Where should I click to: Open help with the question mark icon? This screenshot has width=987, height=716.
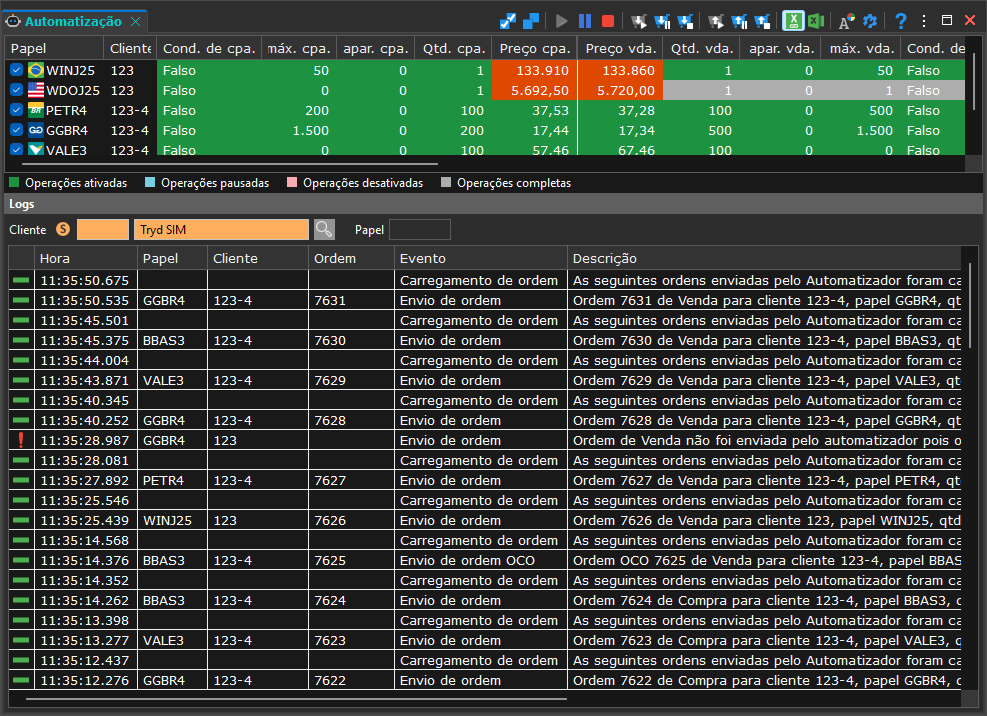[x=901, y=21]
